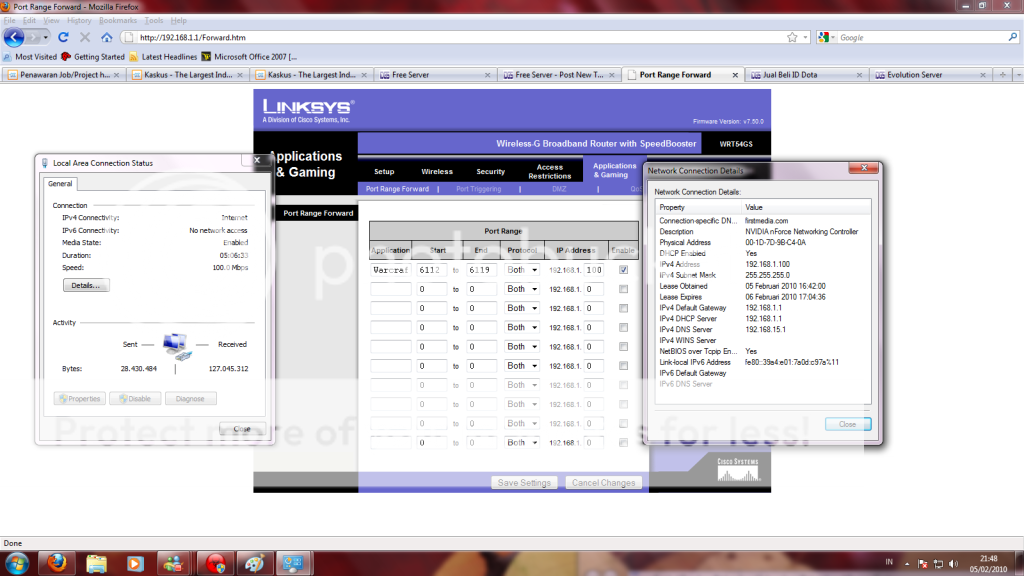Click the page icon beside the URL
The height and width of the screenshot is (576, 1024).
pos(129,37)
